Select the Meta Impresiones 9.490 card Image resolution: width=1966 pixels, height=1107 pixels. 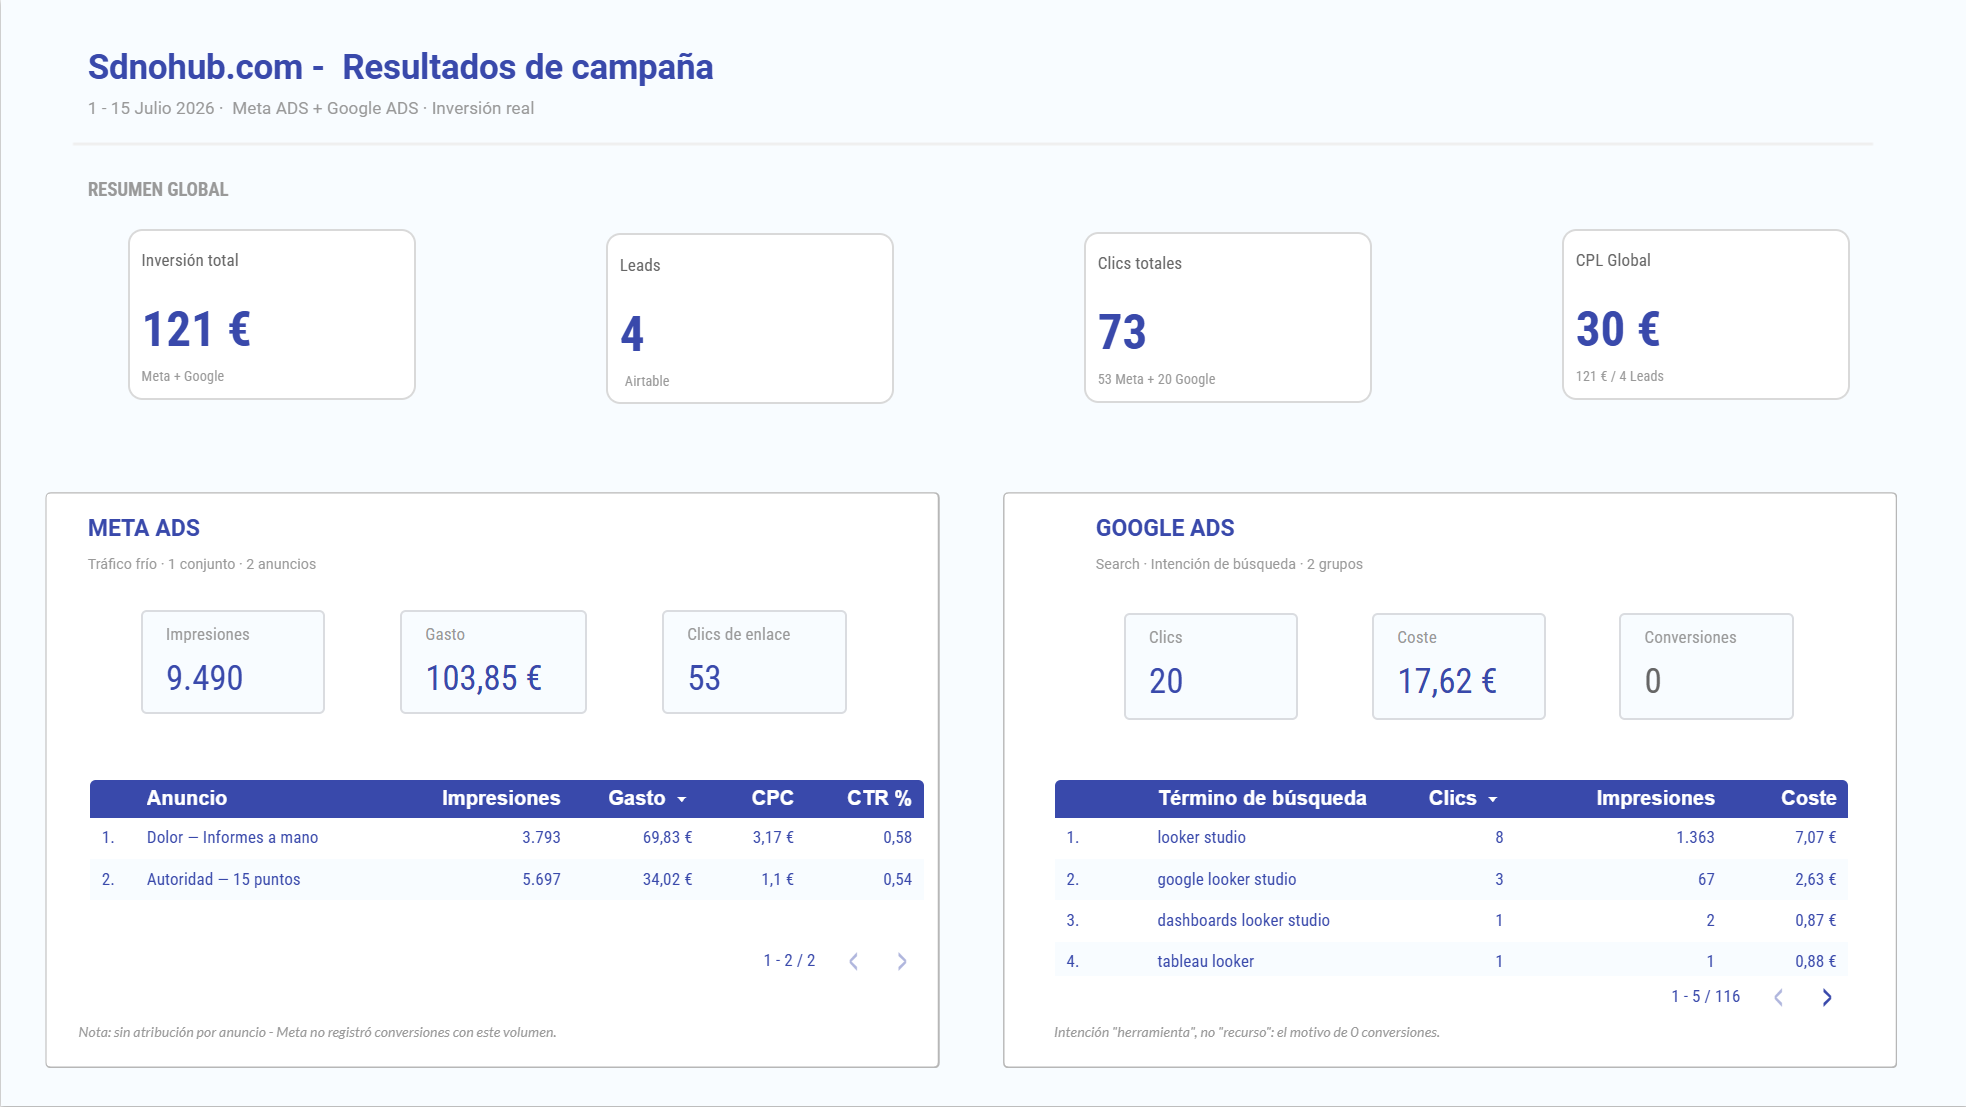point(233,662)
